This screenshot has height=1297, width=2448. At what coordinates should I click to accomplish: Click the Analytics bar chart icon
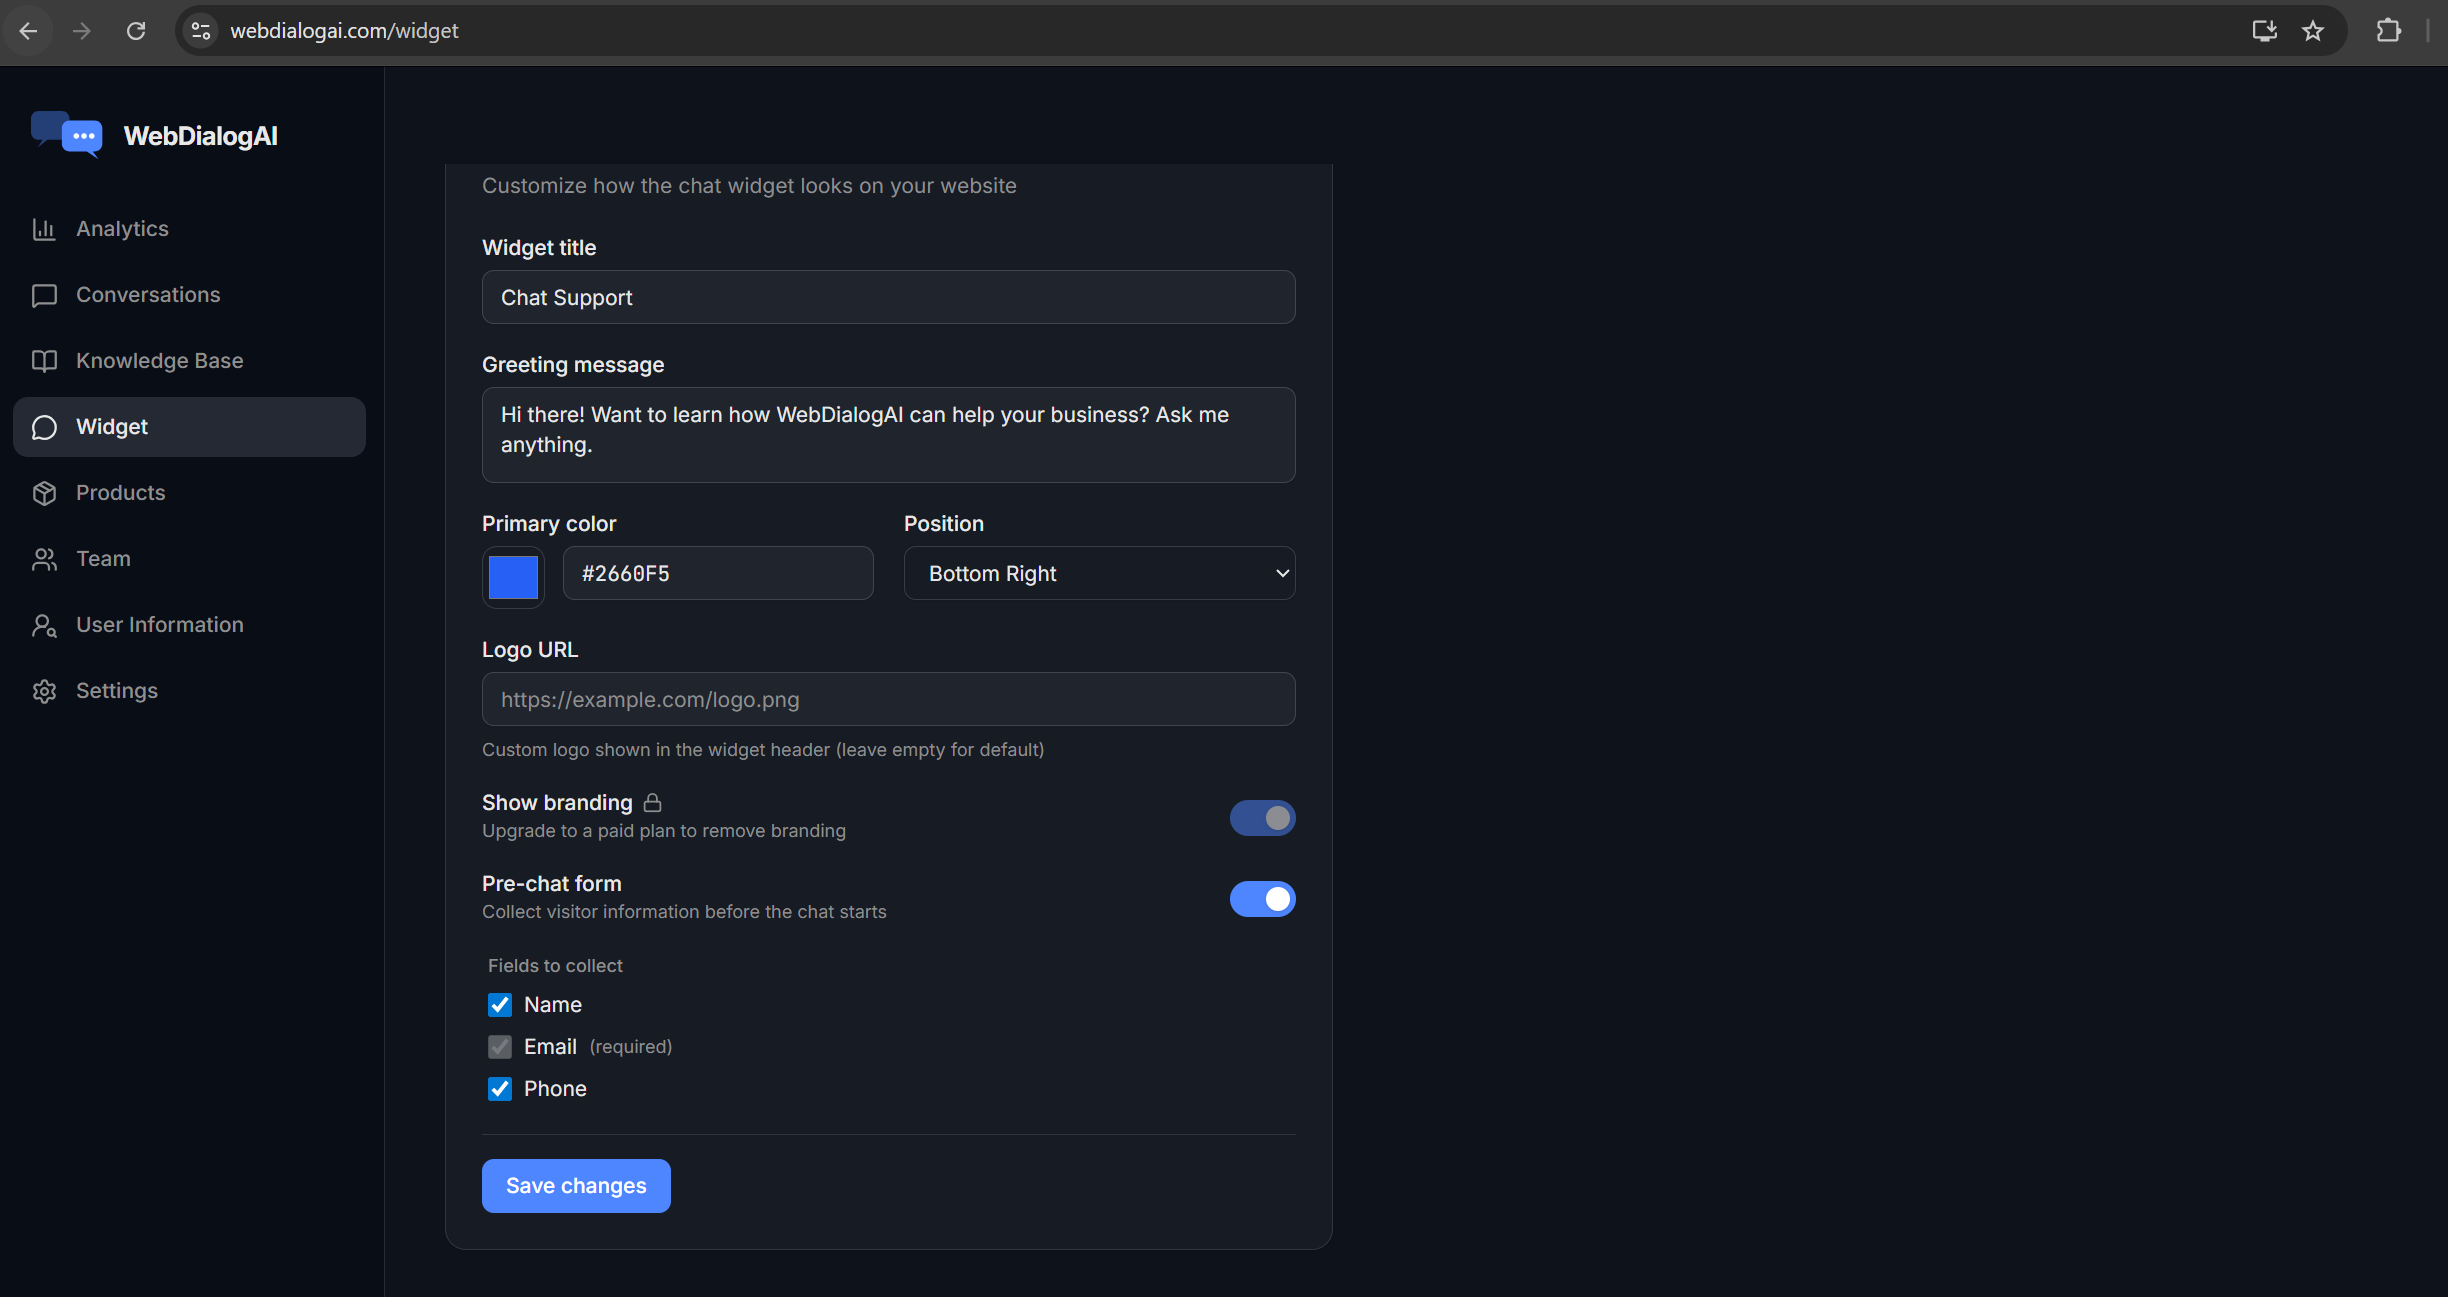tap(44, 229)
